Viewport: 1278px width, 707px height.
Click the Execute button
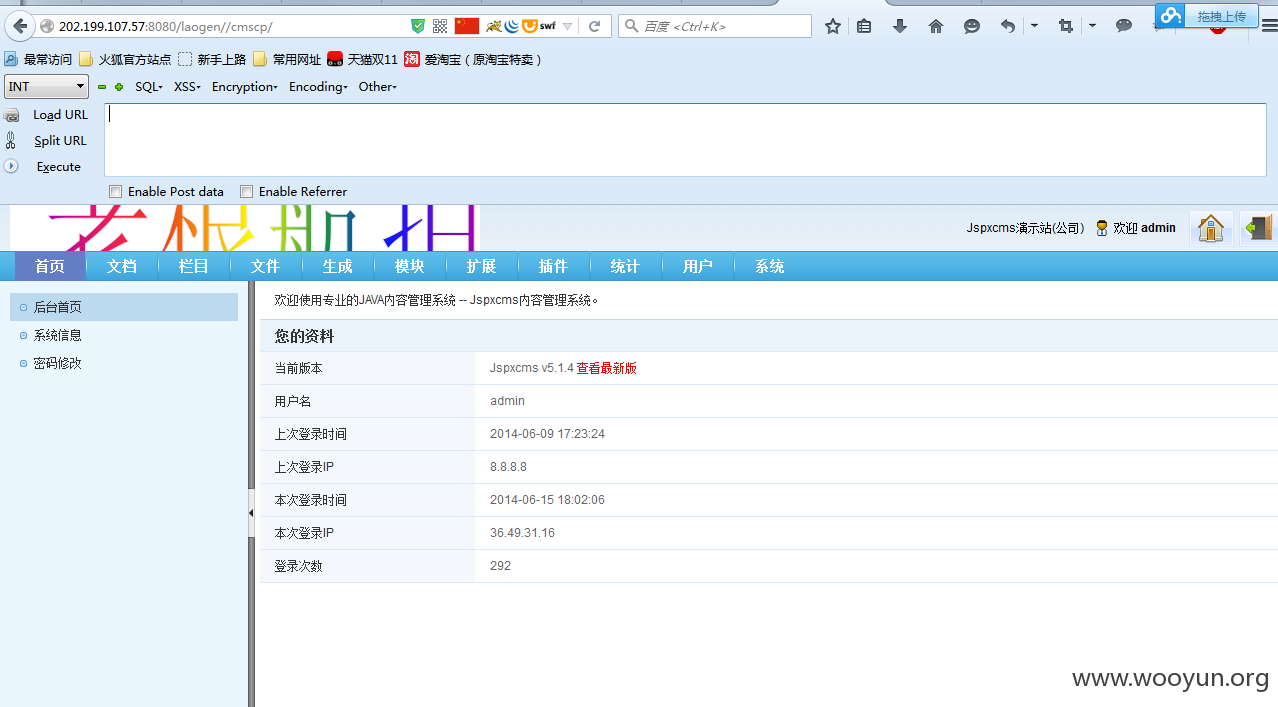click(x=58, y=167)
